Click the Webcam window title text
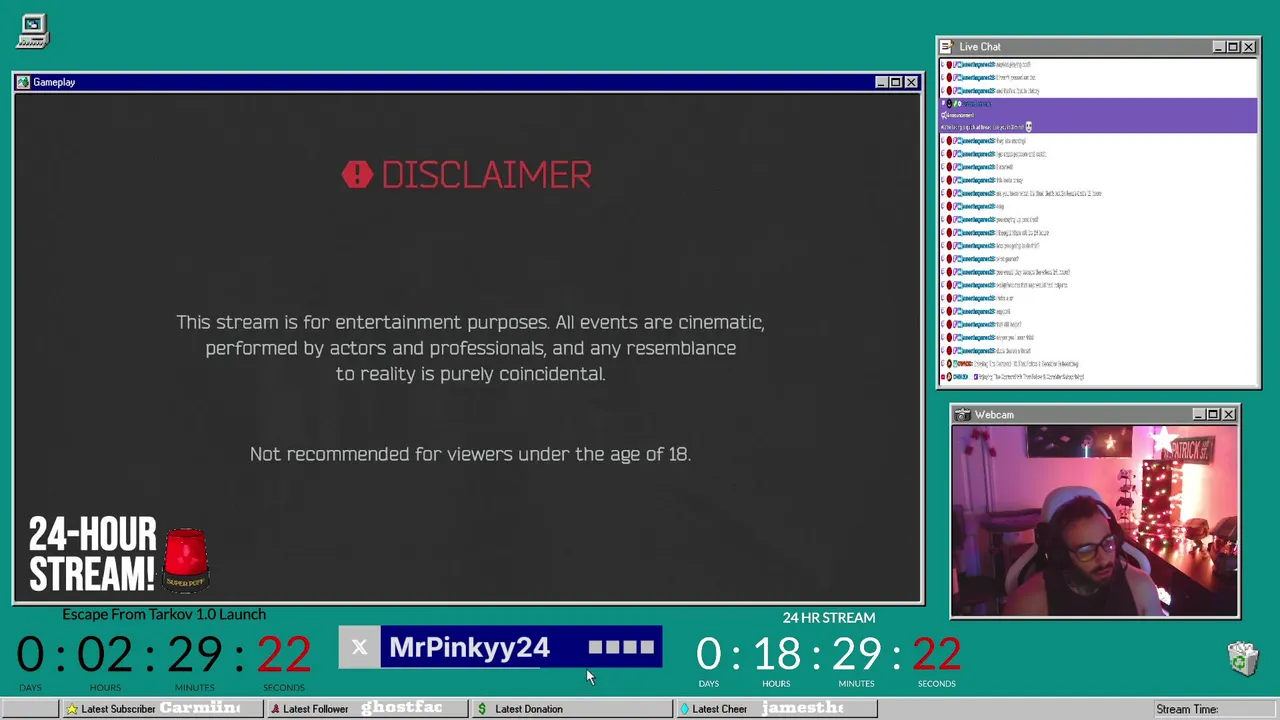The height and width of the screenshot is (720, 1280). tap(994, 415)
